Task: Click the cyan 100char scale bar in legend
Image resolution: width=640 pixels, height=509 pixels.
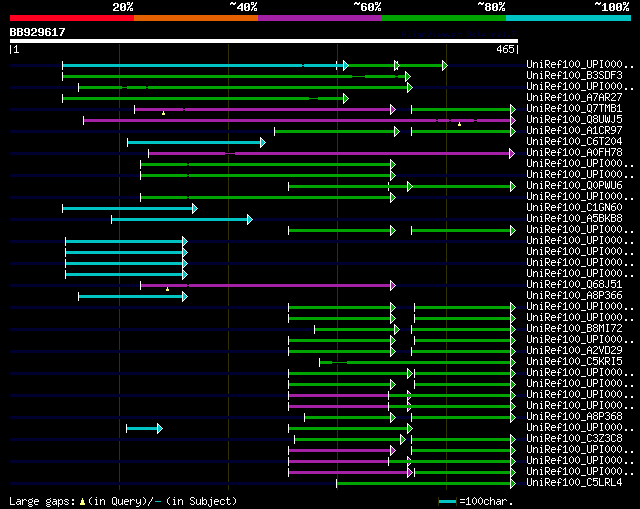Action: coord(447,501)
